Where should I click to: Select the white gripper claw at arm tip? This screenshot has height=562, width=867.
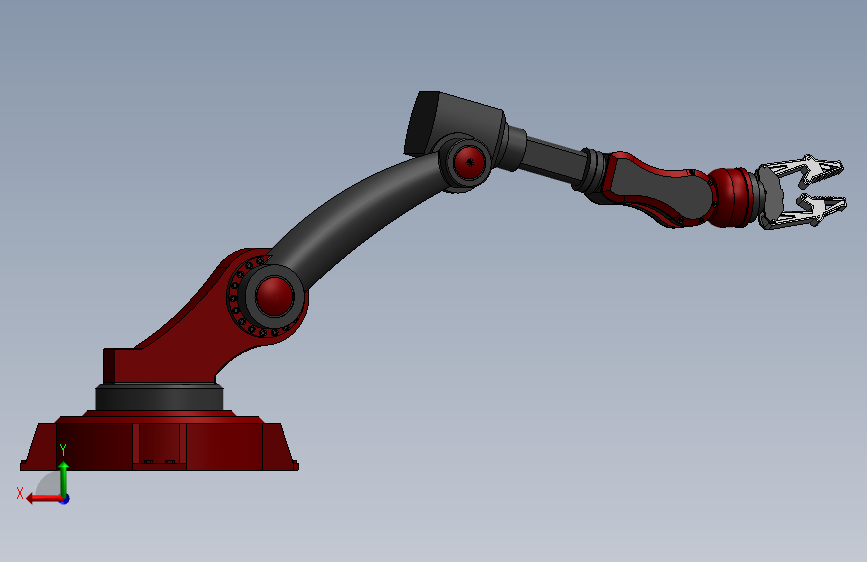pos(802,191)
